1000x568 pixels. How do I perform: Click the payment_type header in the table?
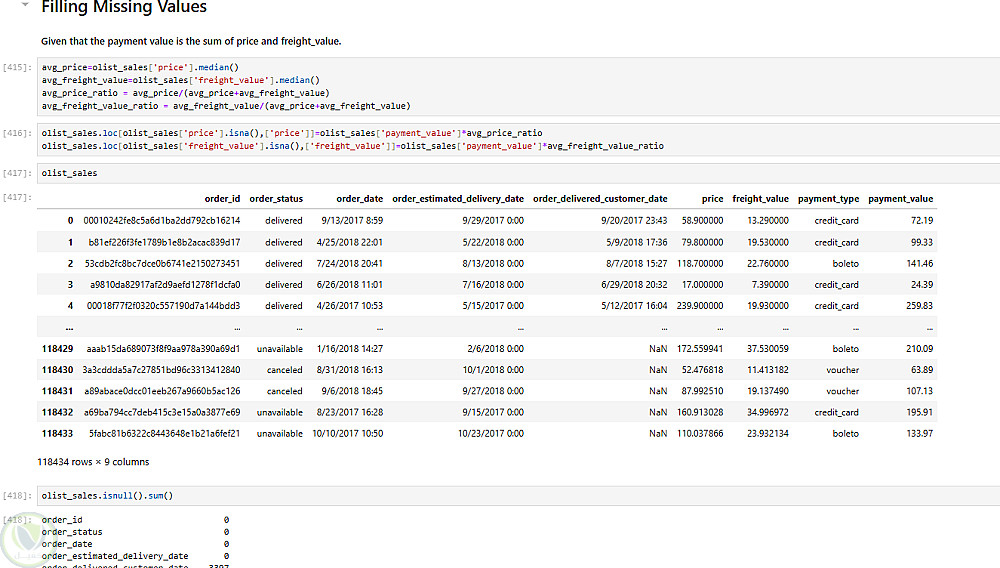(828, 198)
